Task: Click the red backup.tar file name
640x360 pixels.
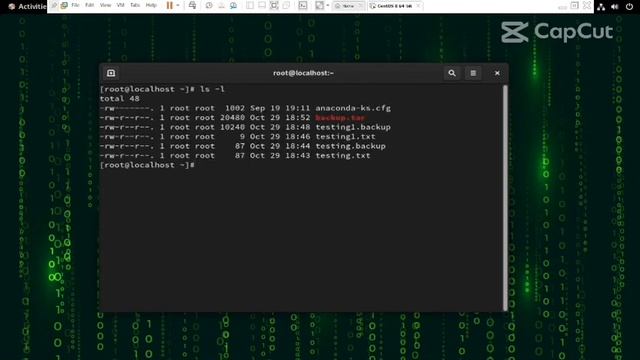Action: pyautogui.click(x=340, y=118)
